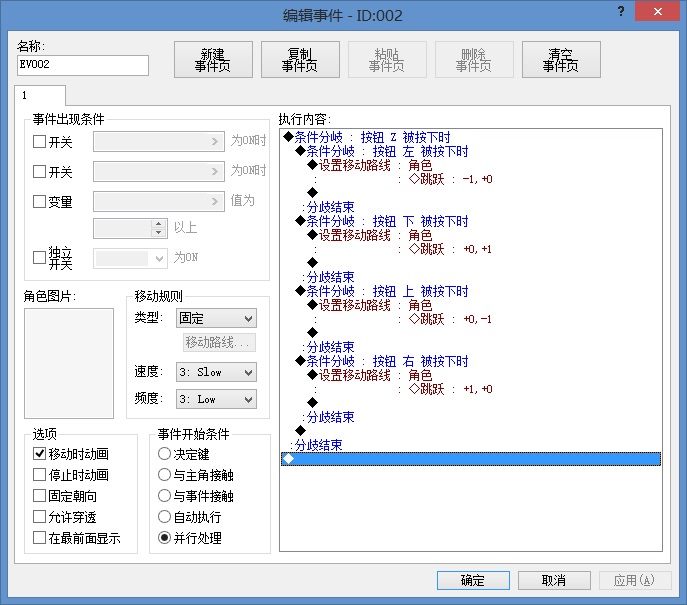Click the help question mark icon
Screen dimensions: 687x605
click(x=621, y=11)
